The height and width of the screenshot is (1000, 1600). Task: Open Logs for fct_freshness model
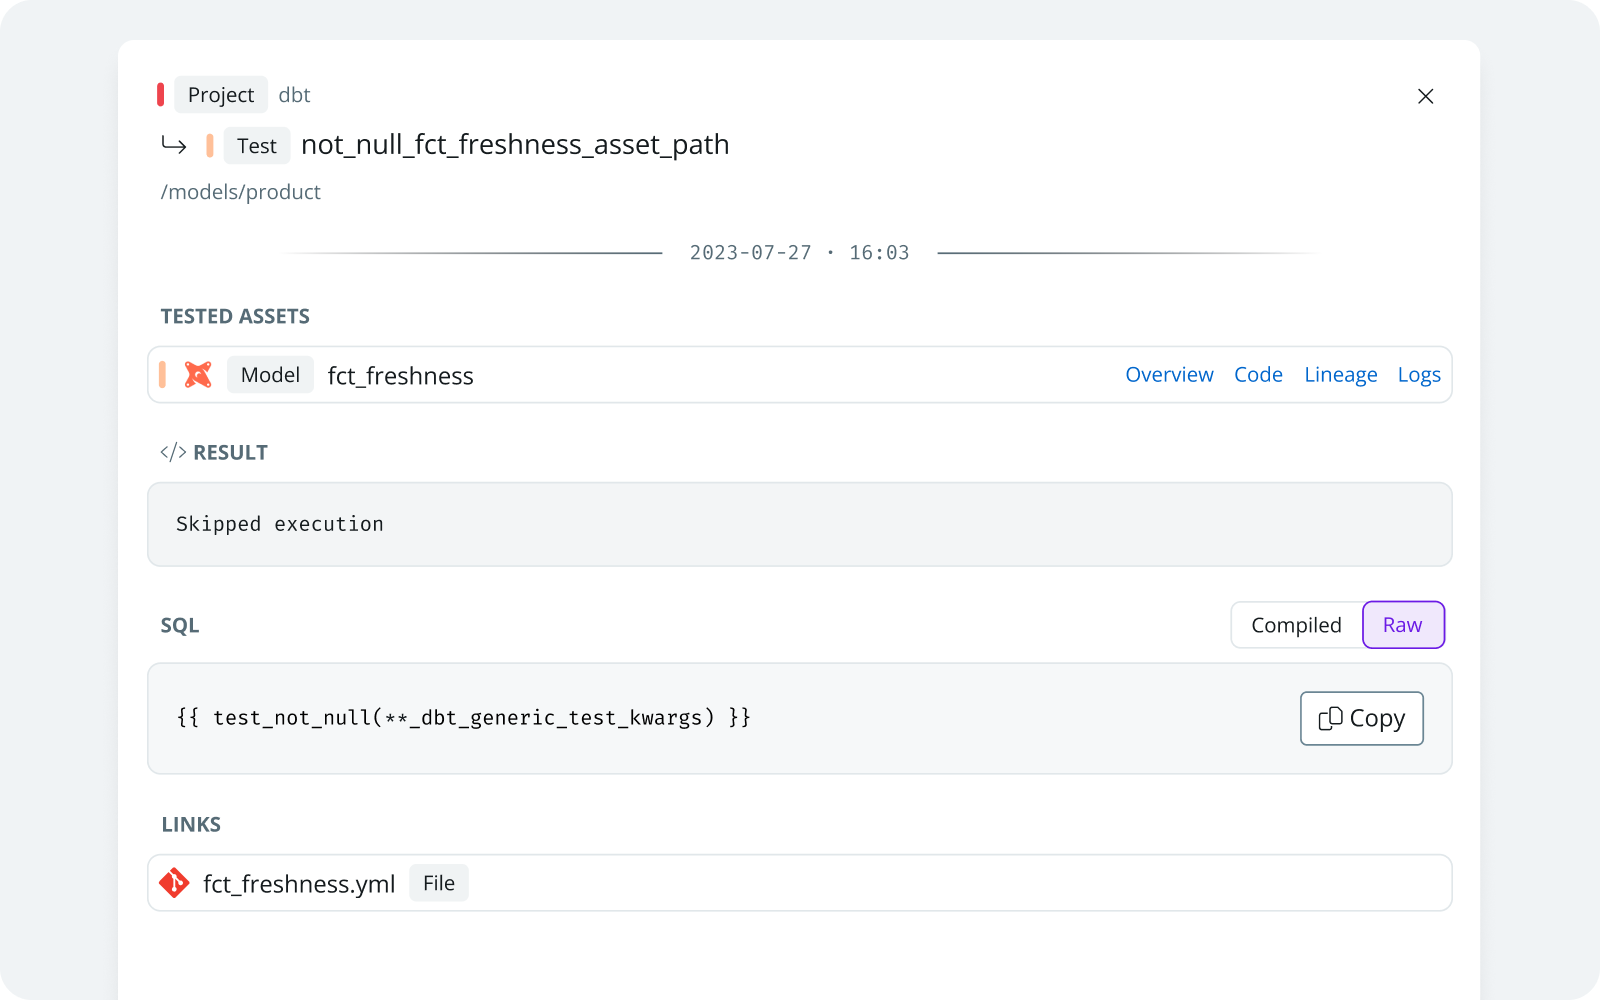1419,375
